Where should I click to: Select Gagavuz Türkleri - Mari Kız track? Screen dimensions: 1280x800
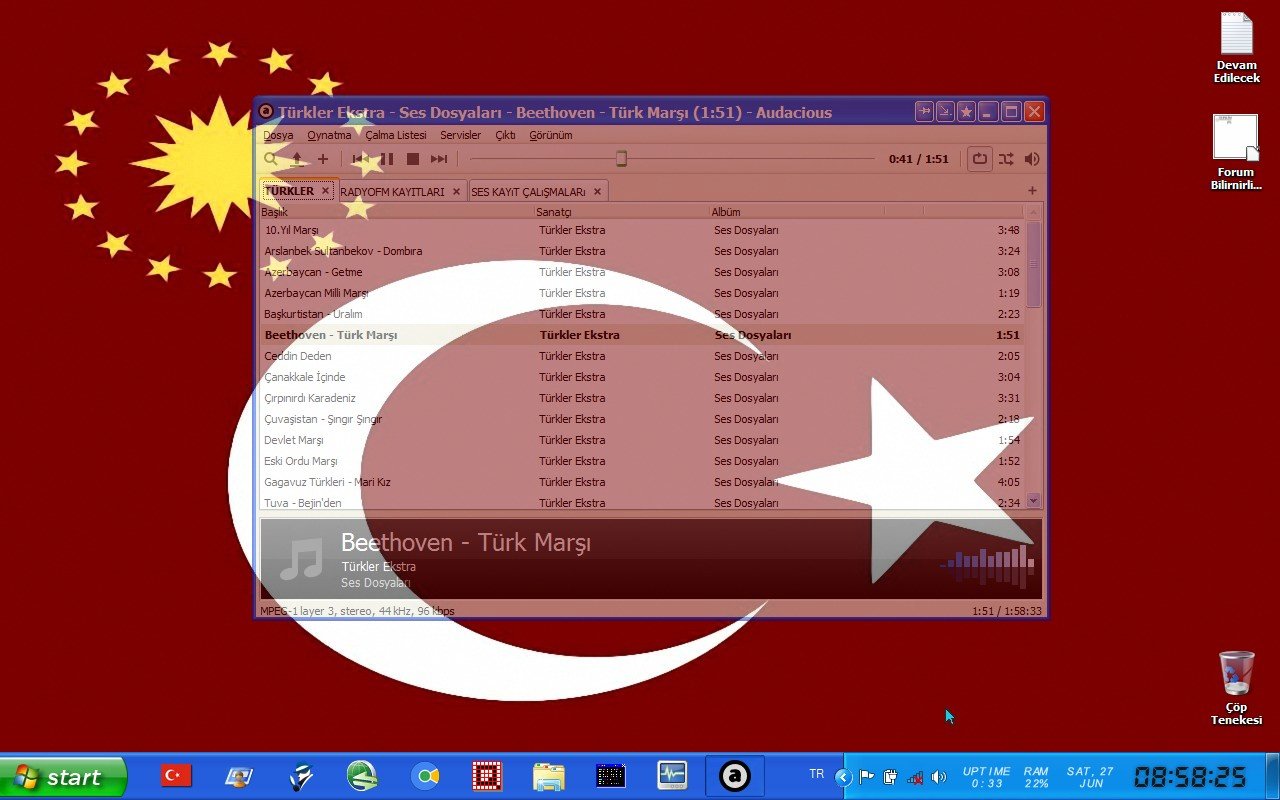641,482
